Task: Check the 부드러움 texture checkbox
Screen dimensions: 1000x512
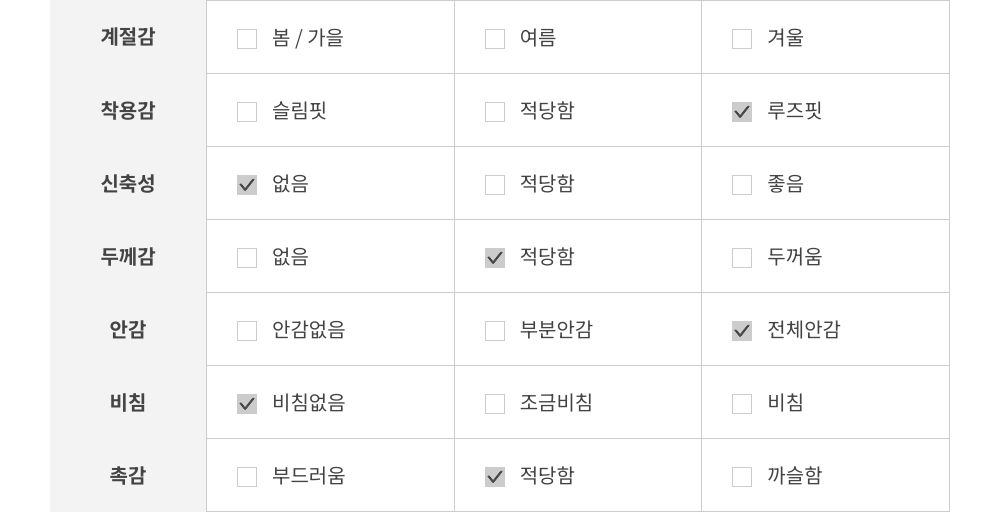Action: click(x=247, y=477)
